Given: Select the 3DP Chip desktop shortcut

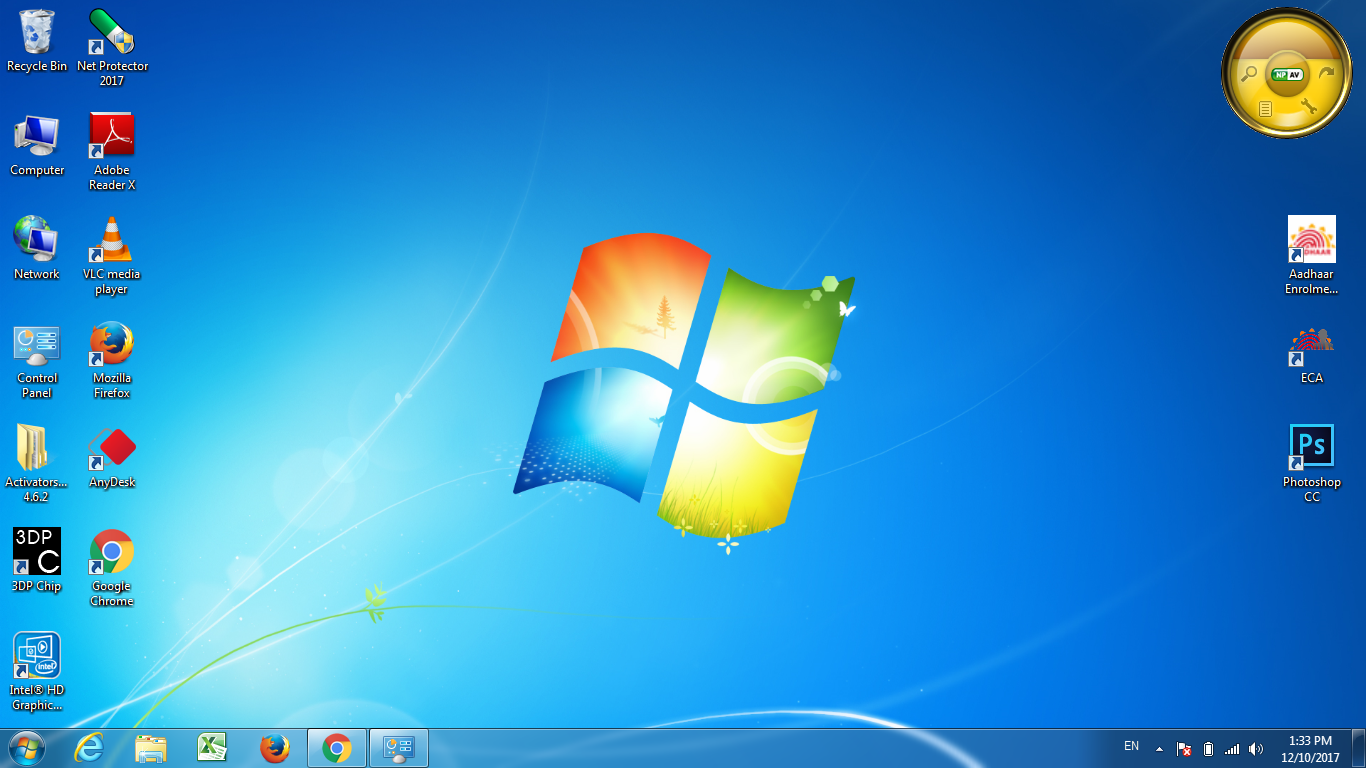Looking at the screenshot, I should tap(37, 560).
